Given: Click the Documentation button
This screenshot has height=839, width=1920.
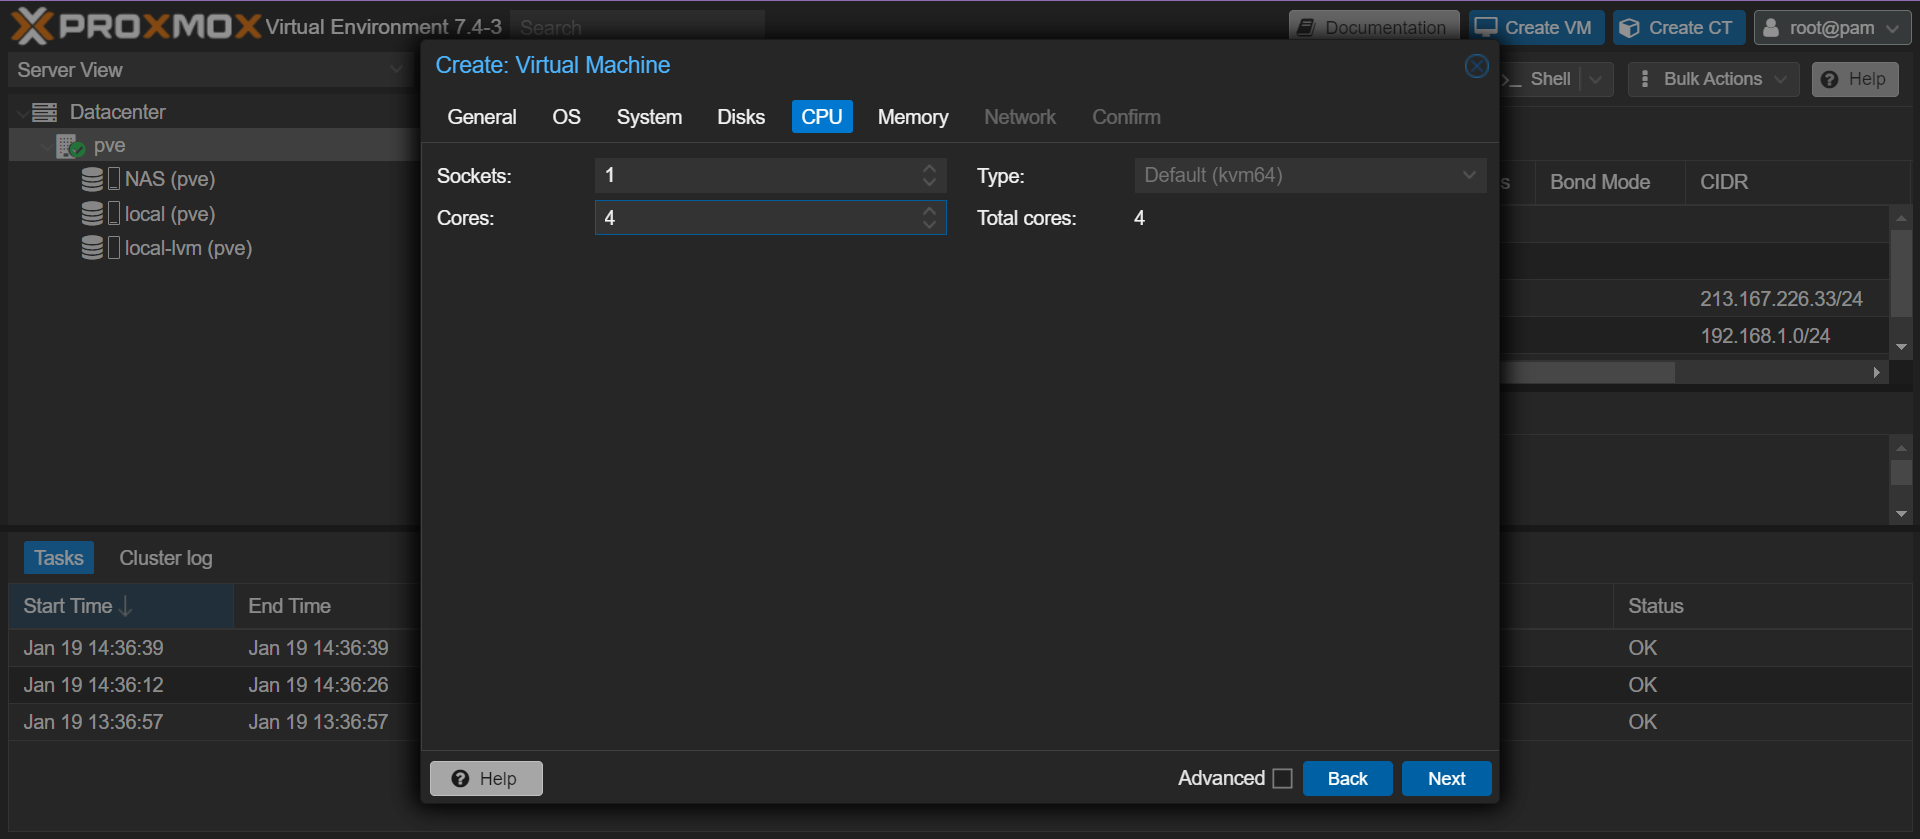Looking at the screenshot, I should pyautogui.click(x=1374, y=28).
